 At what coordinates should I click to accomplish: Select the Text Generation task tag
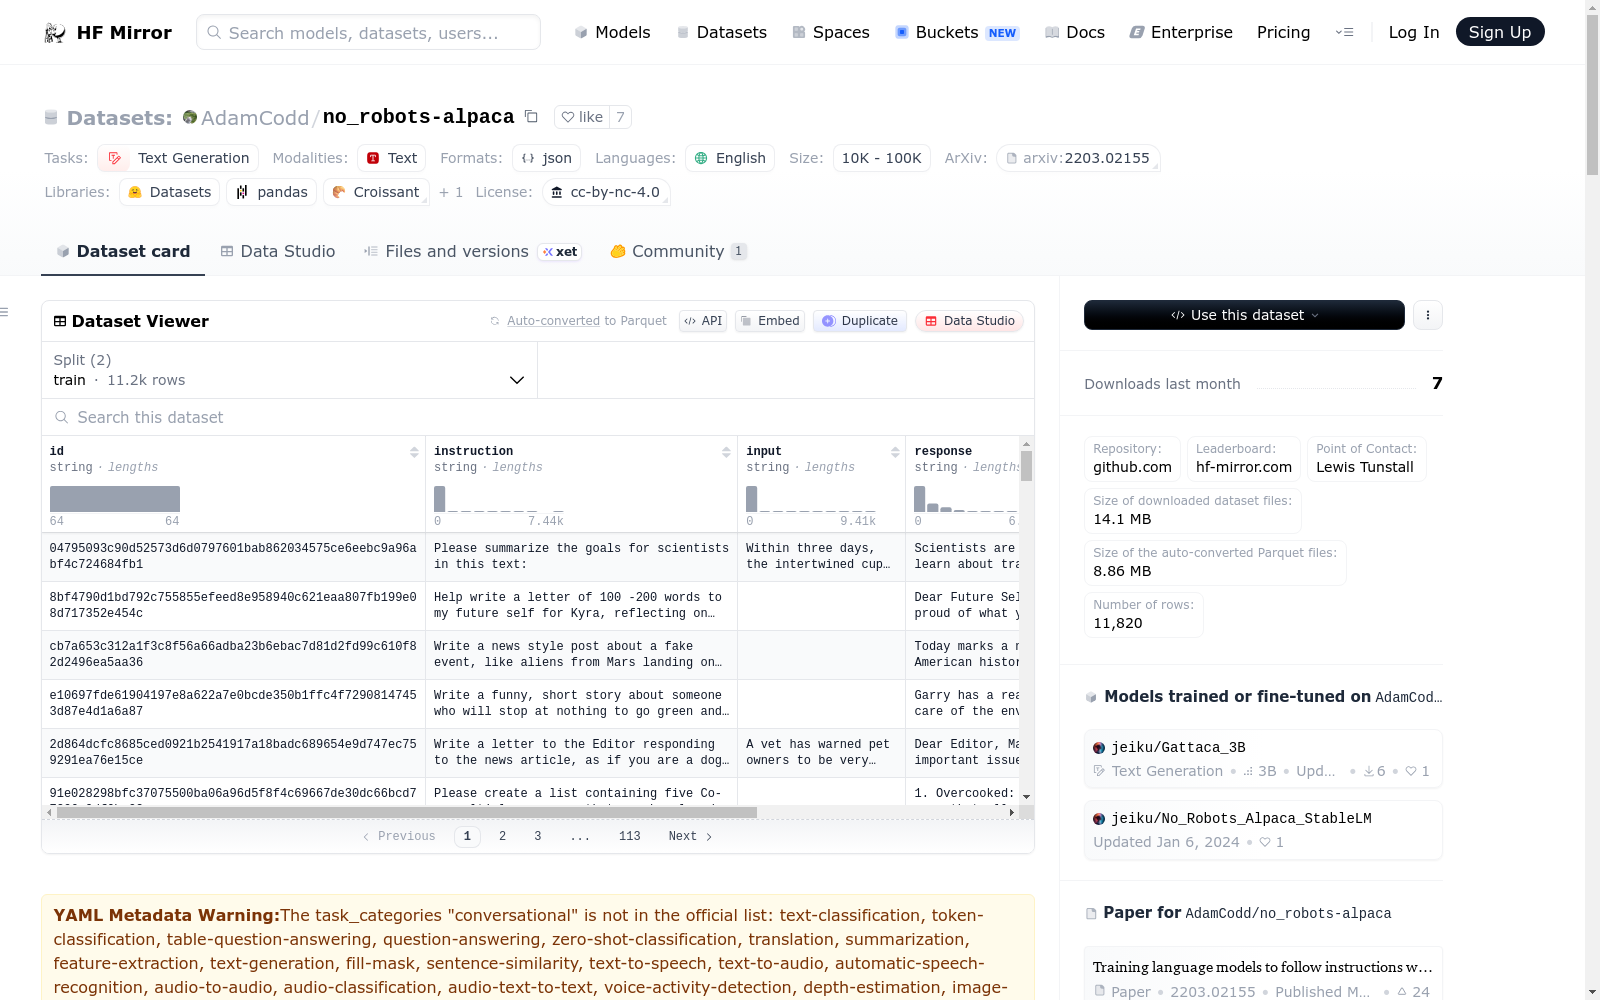178,158
